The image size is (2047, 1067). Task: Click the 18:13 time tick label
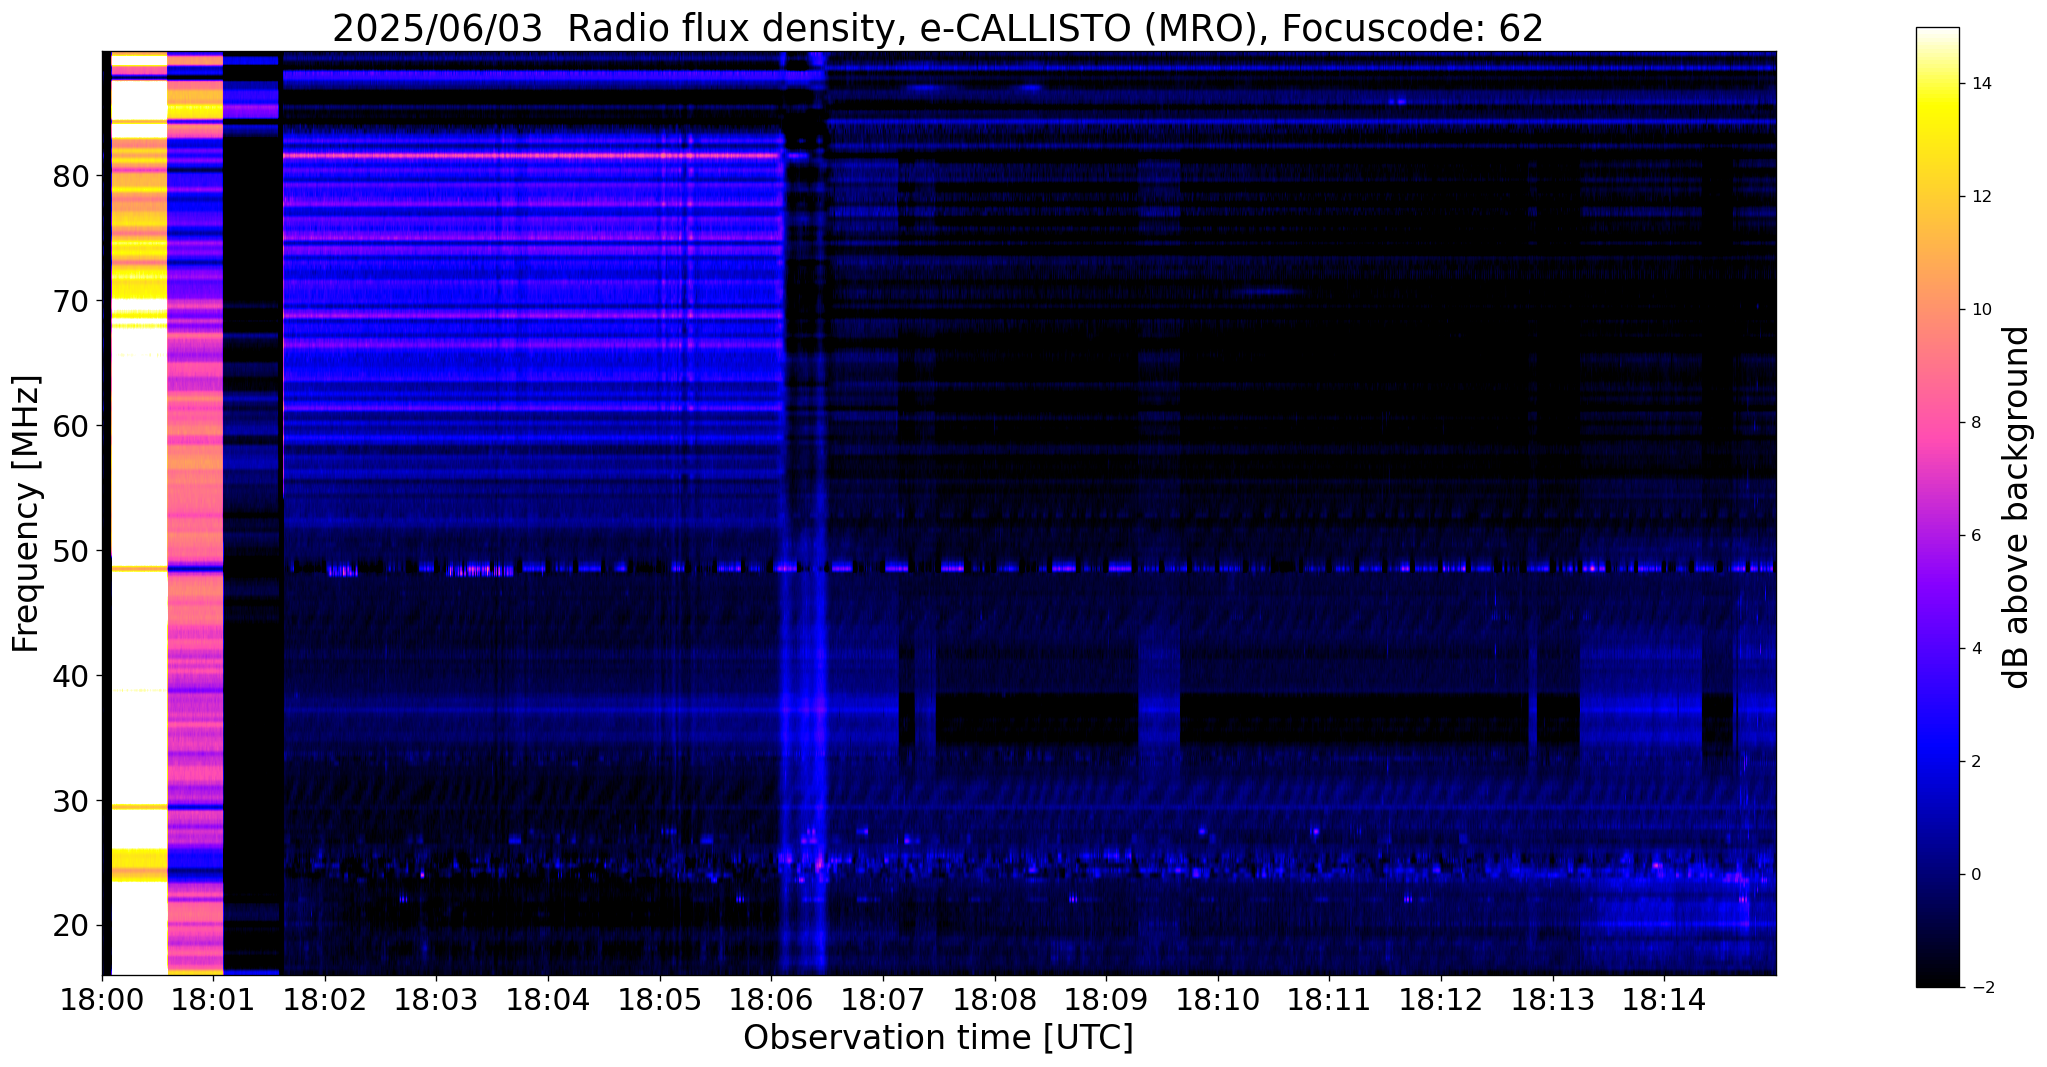(1553, 999)
